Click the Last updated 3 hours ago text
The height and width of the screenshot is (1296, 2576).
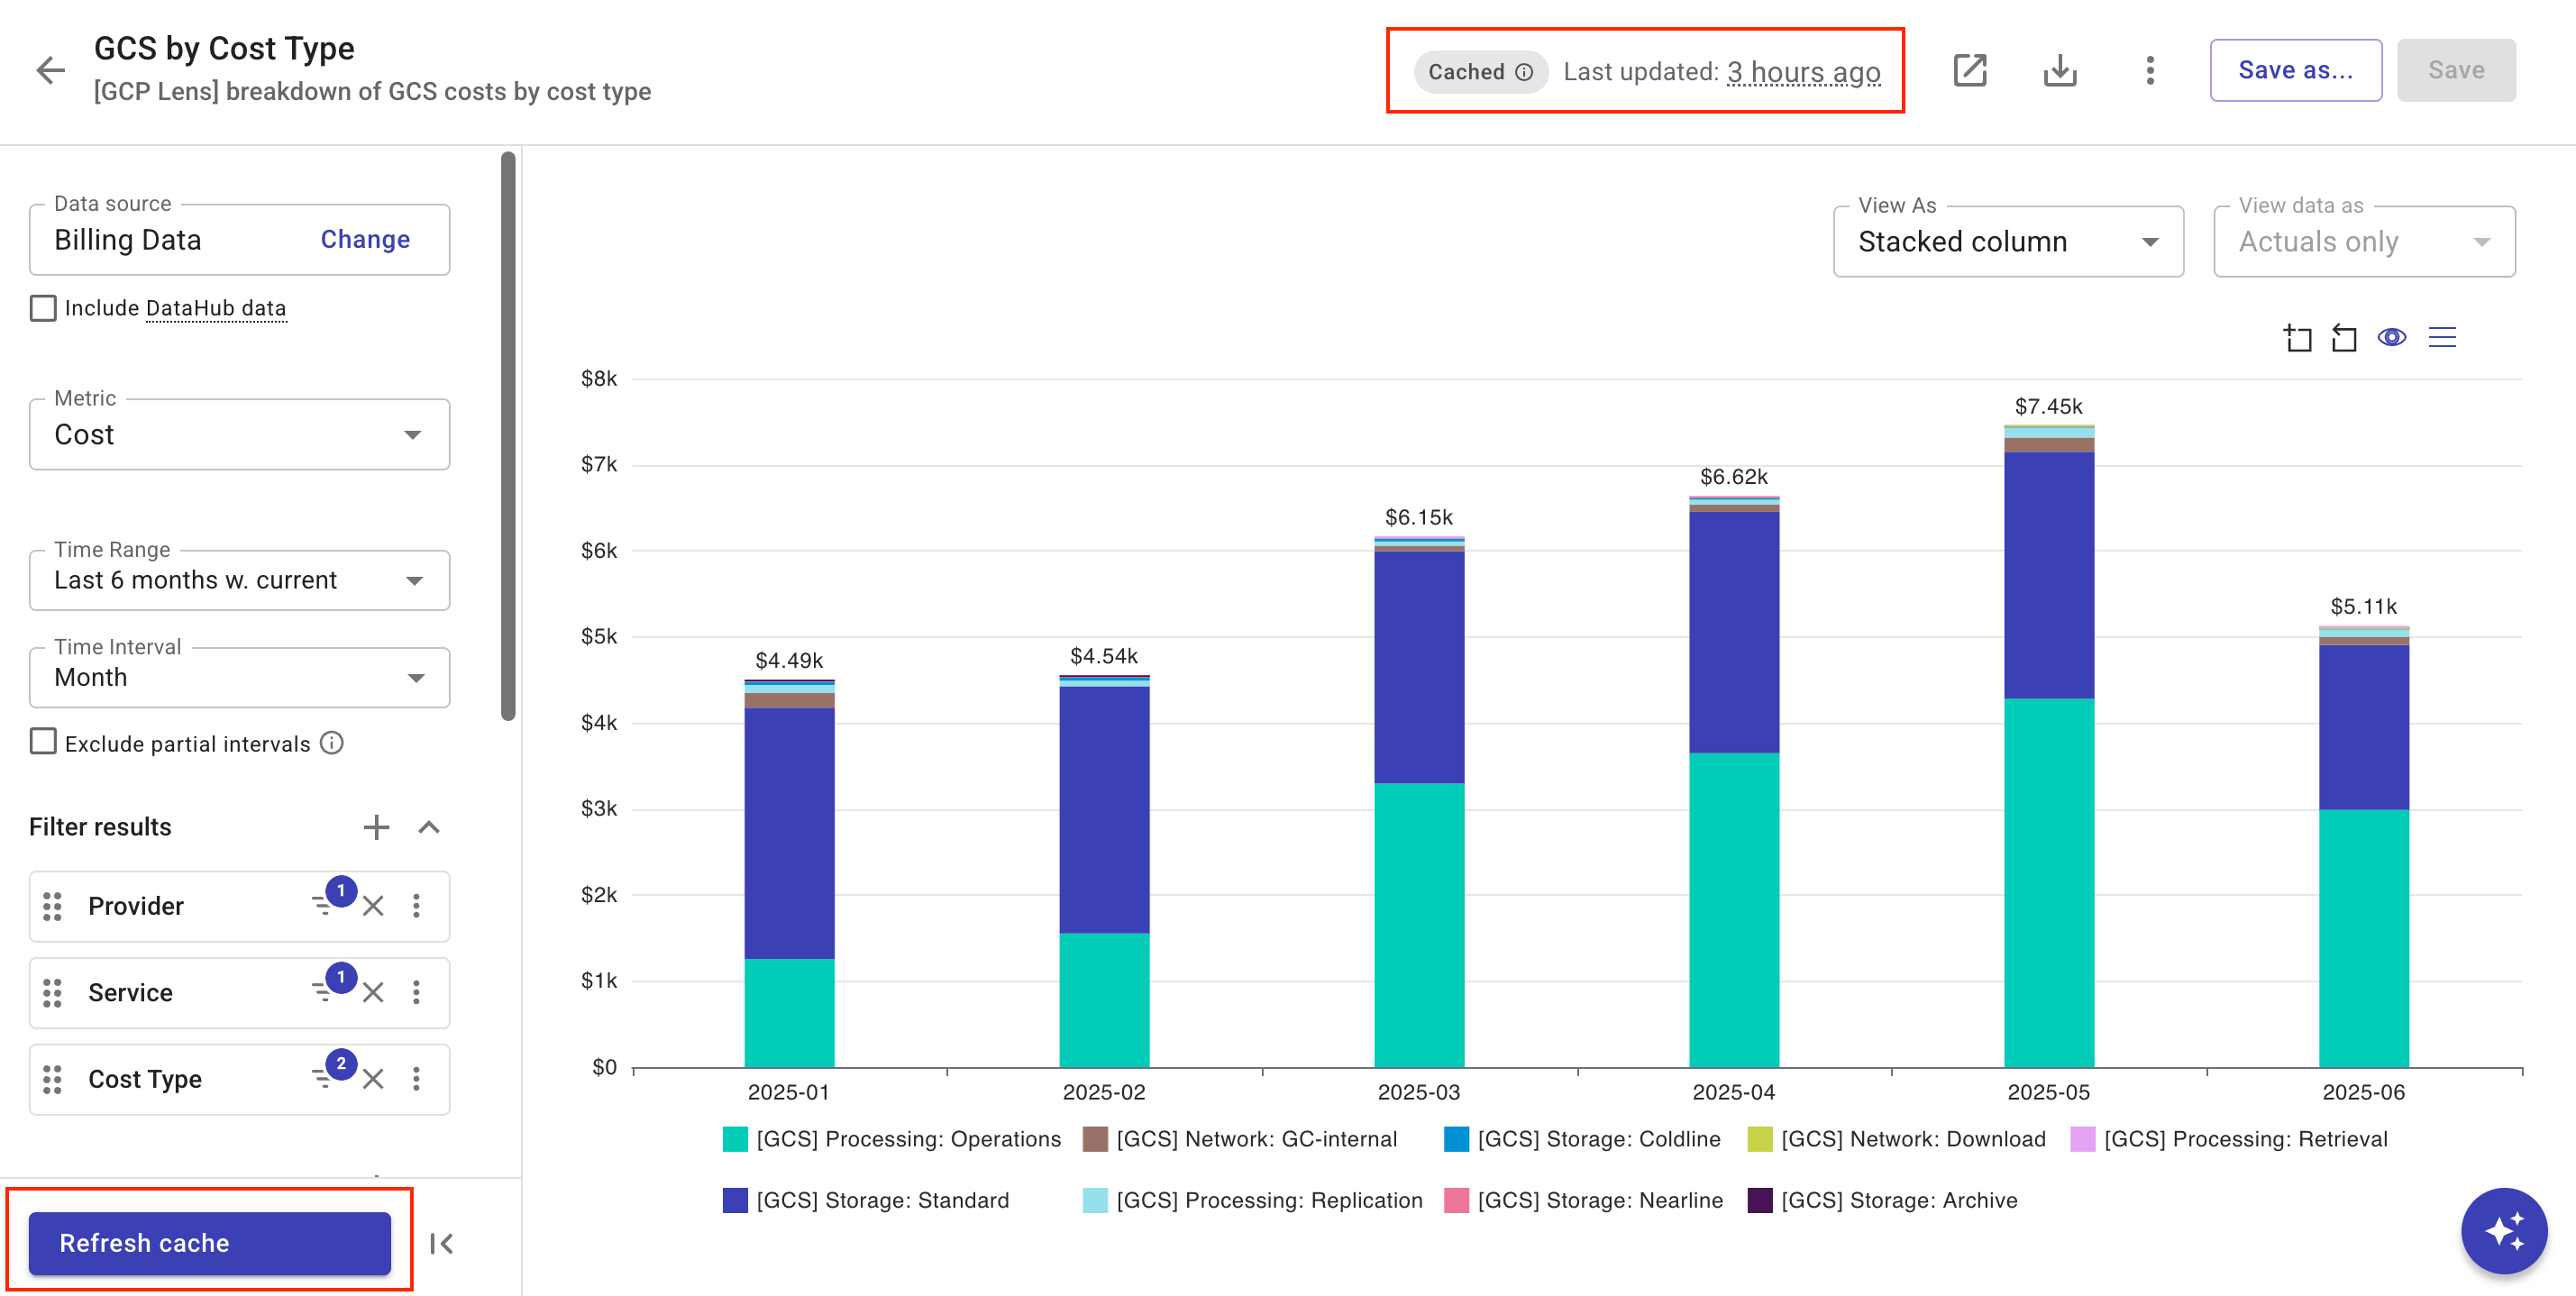click(1721, 72)
